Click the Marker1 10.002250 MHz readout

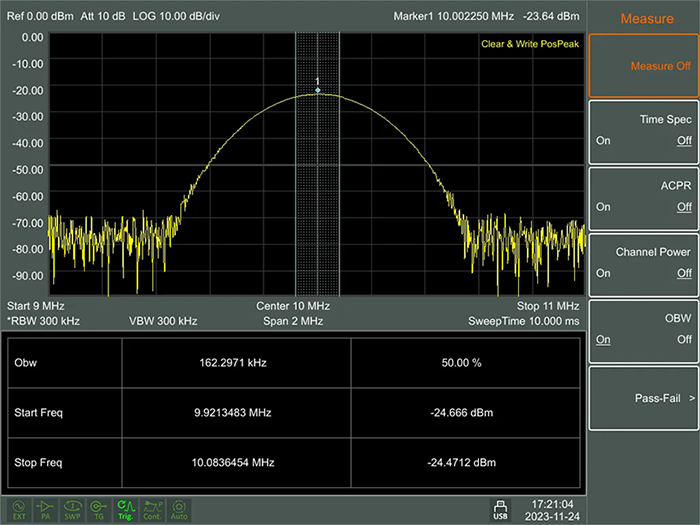tap(453, 16)
